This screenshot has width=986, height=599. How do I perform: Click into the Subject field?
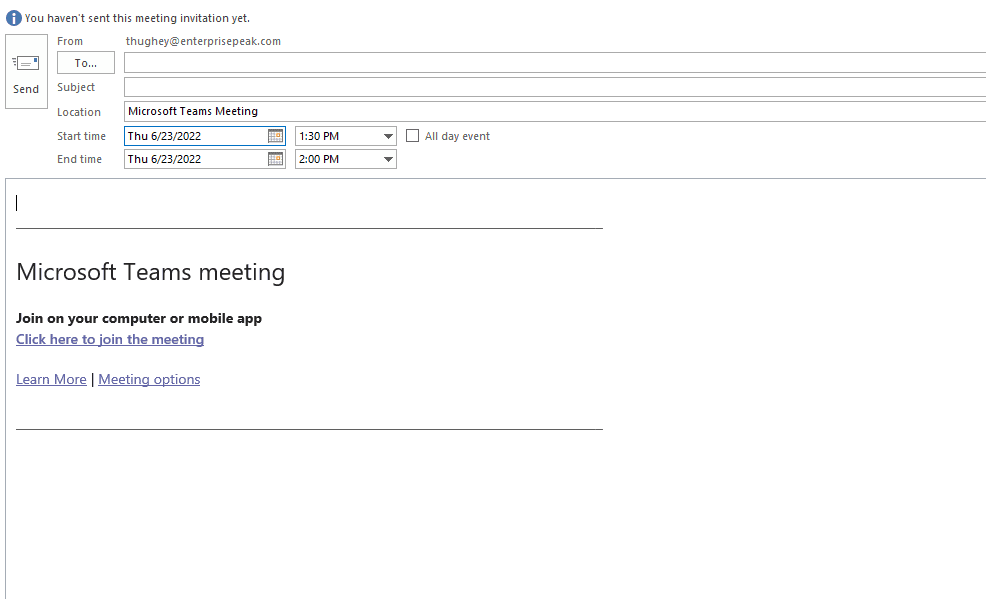point(555,87)
